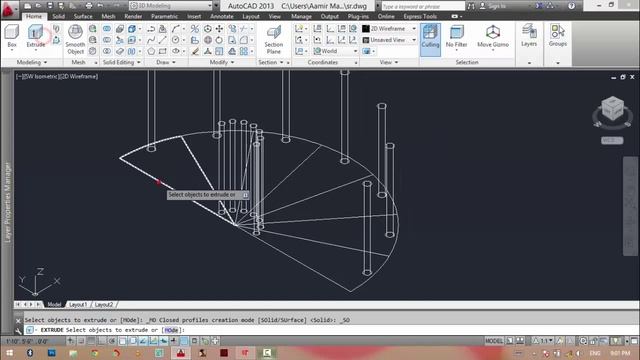Click the Save icon in quick access
The width and height of the screenshot is (640, 360).
tap(50, 6)
